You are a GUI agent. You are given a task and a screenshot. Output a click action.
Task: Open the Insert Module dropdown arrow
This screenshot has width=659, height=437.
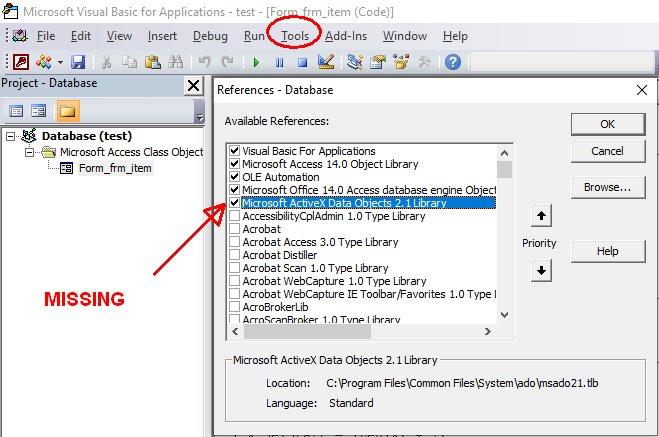[x=60, y=63]
